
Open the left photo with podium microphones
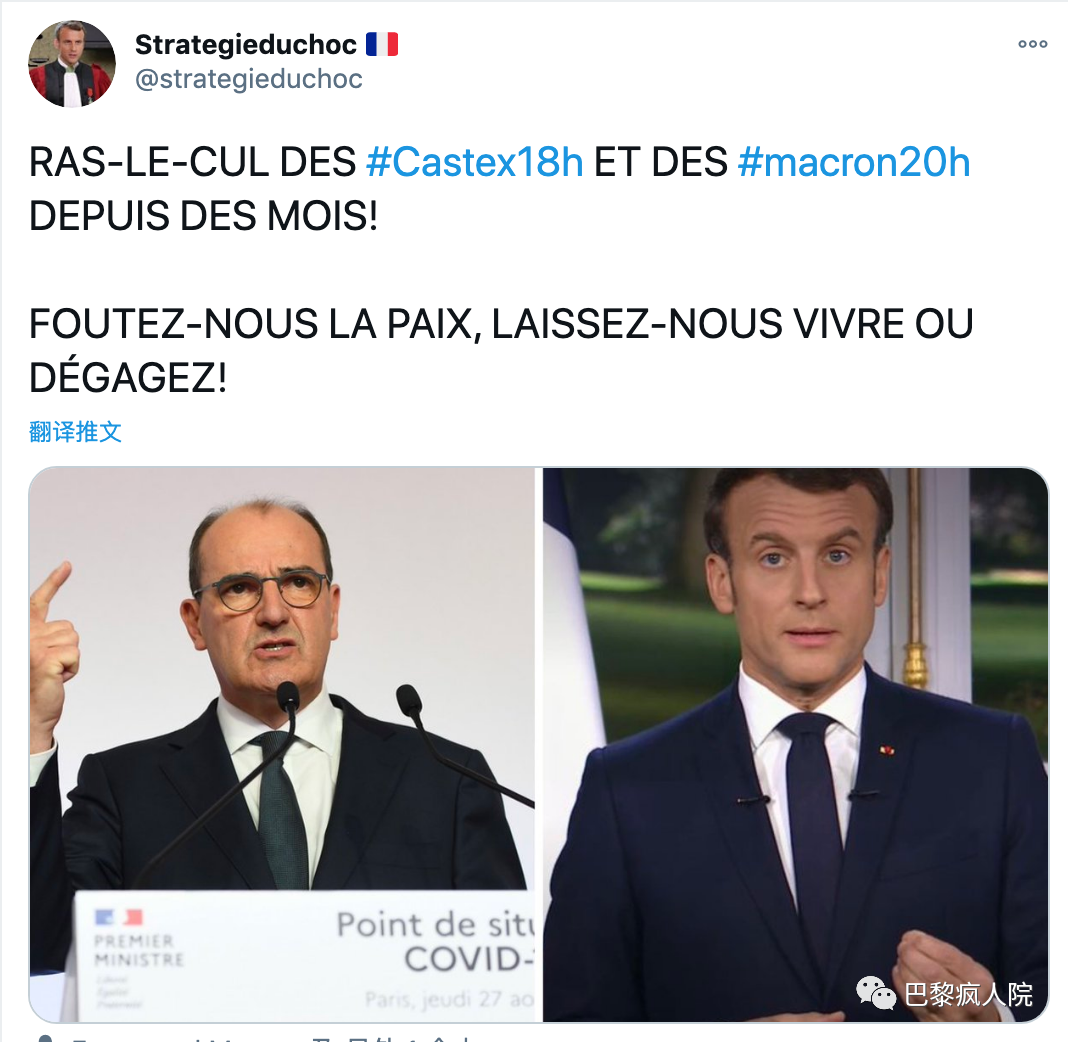pyautogui.click(x=282, y=744)
